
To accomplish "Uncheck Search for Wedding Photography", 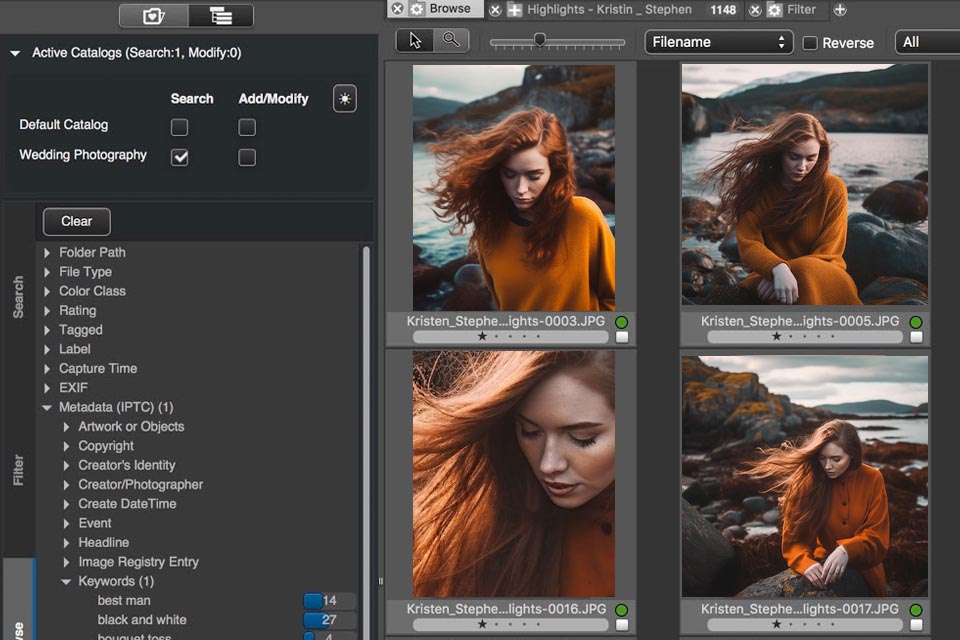I will coord(179,157).
